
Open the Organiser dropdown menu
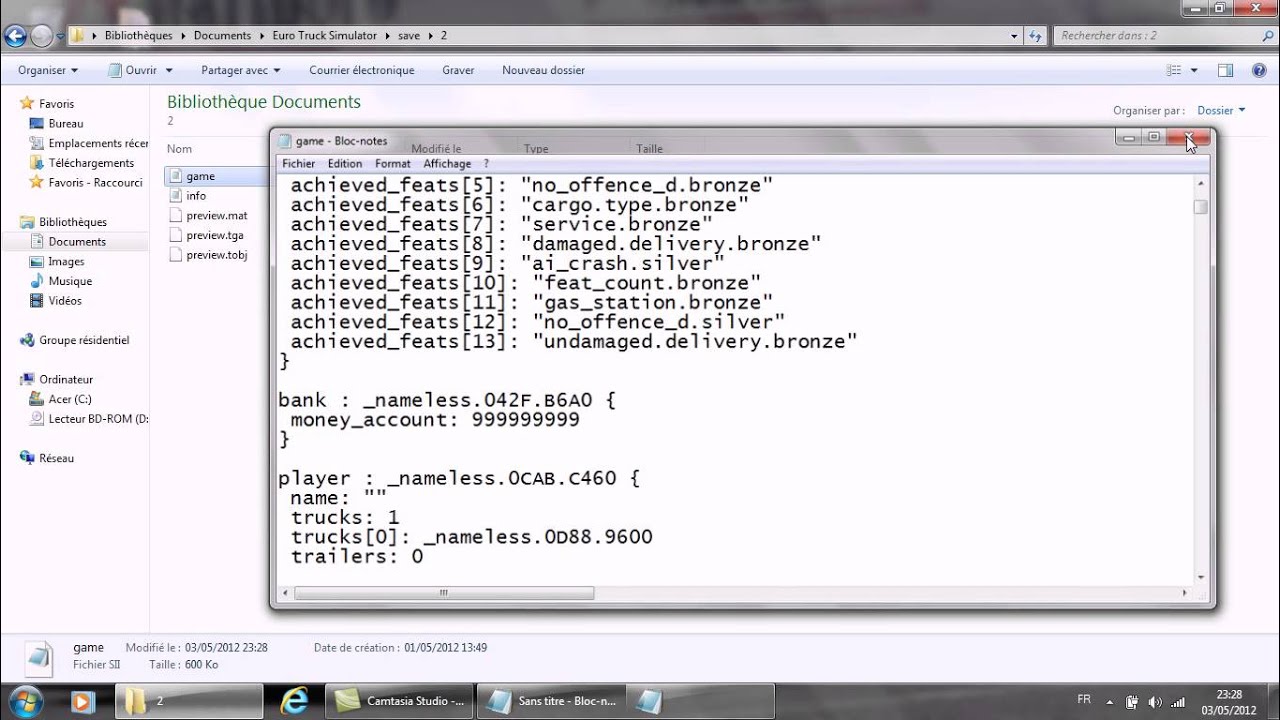tap(48, 70)
